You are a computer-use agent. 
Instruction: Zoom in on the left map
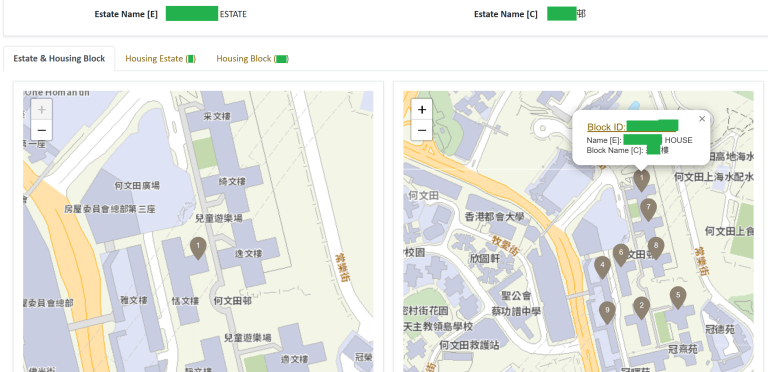(42, 110)
